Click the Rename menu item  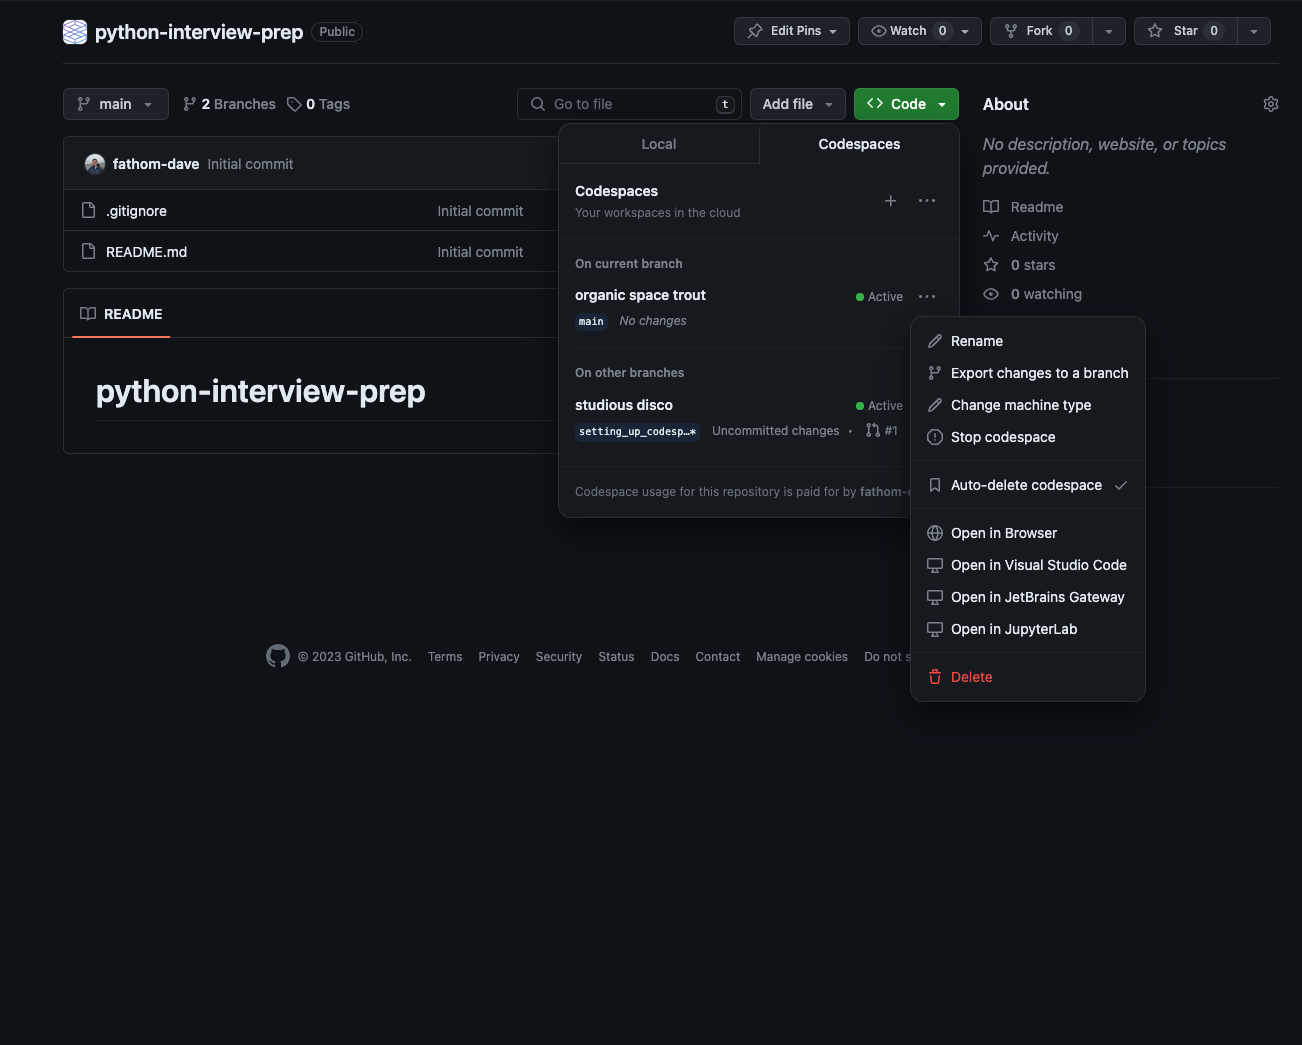[x=1027, y=341]
